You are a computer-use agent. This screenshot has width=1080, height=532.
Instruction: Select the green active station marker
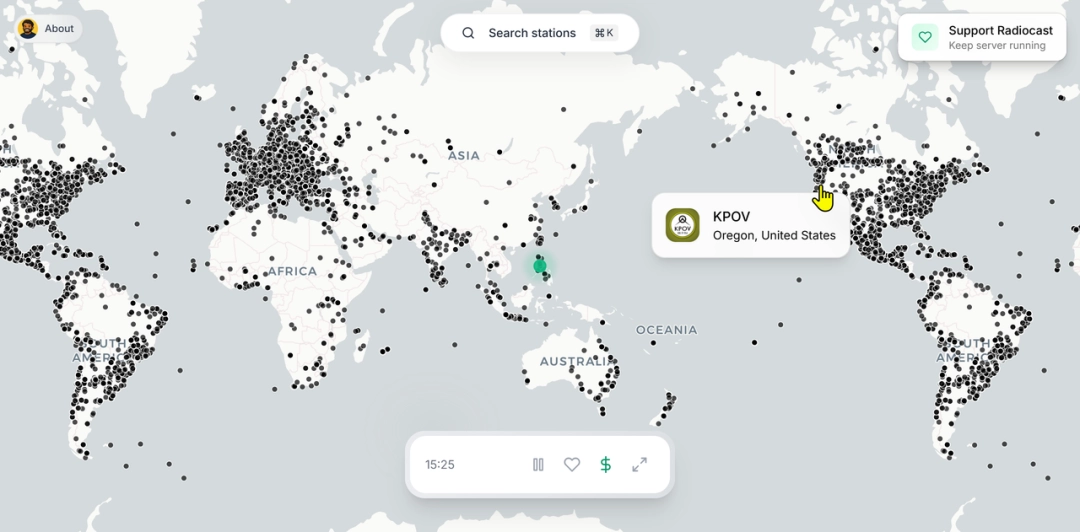[x=539, y=266]
